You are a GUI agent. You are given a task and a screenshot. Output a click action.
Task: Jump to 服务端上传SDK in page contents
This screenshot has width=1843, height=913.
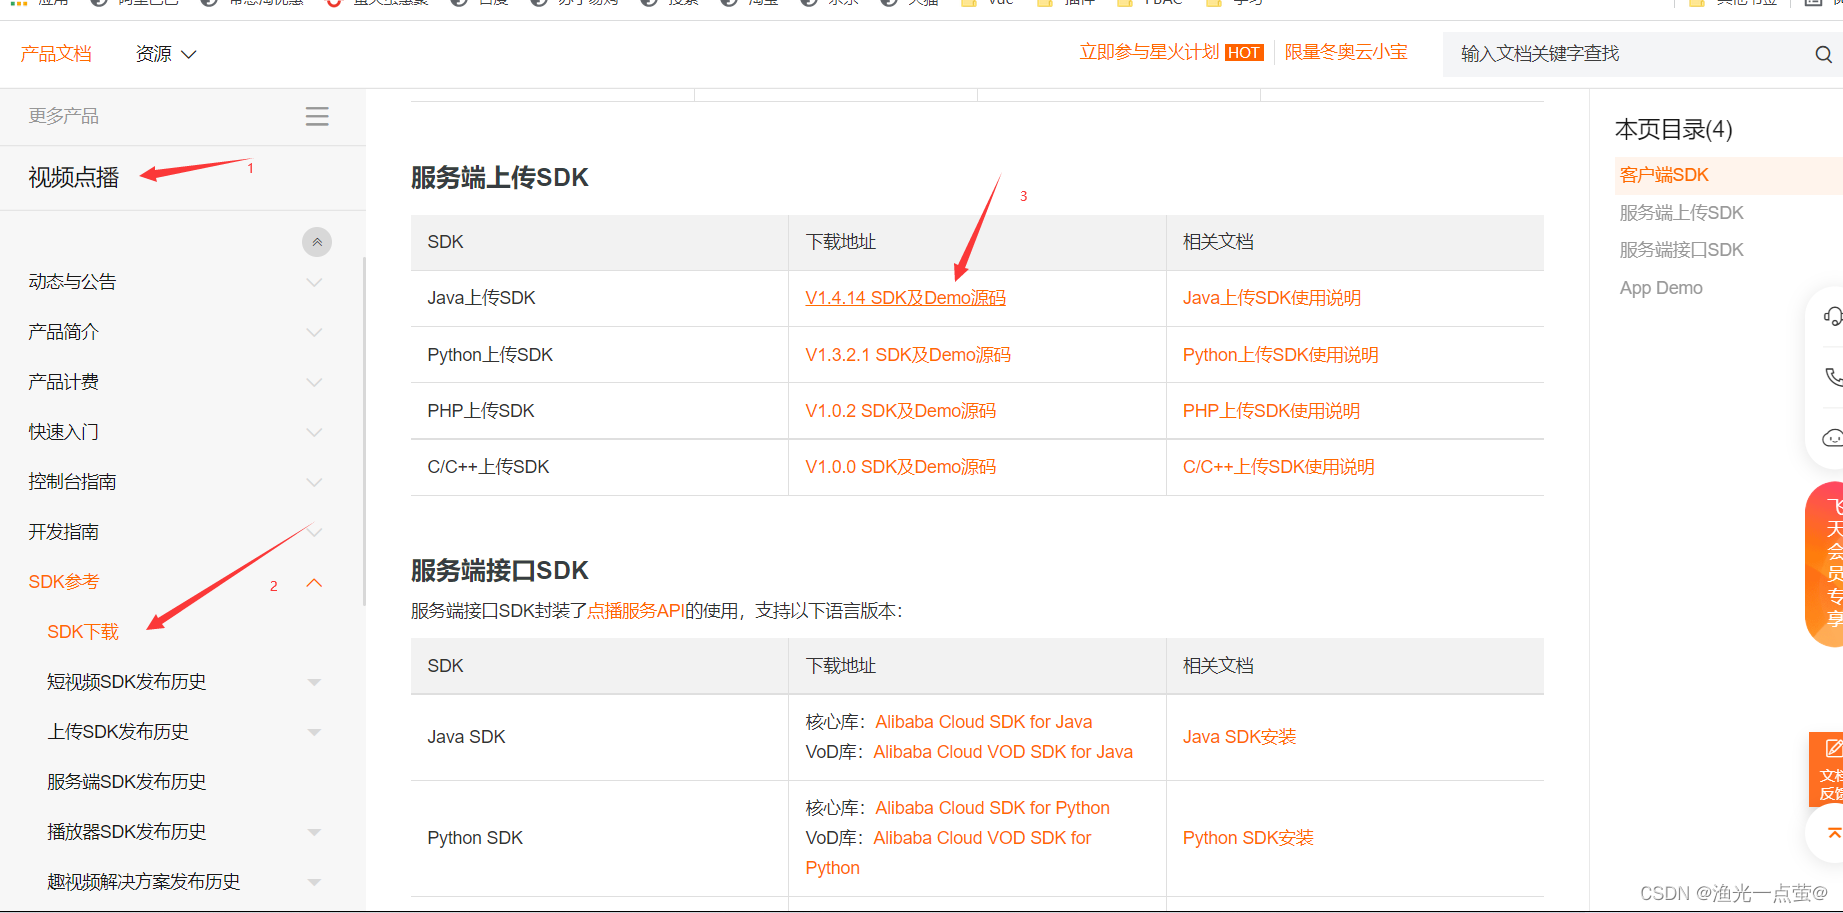[x=1682, y=213]
